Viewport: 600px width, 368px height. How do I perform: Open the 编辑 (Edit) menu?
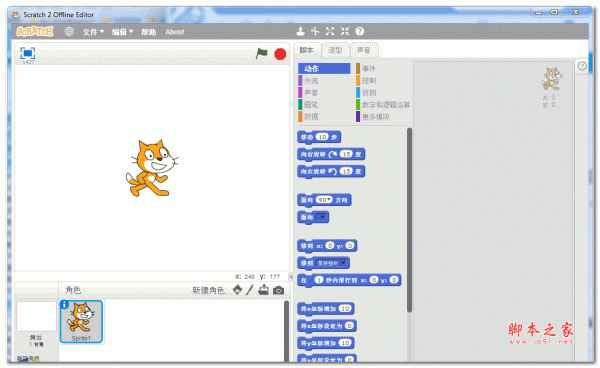122,32
